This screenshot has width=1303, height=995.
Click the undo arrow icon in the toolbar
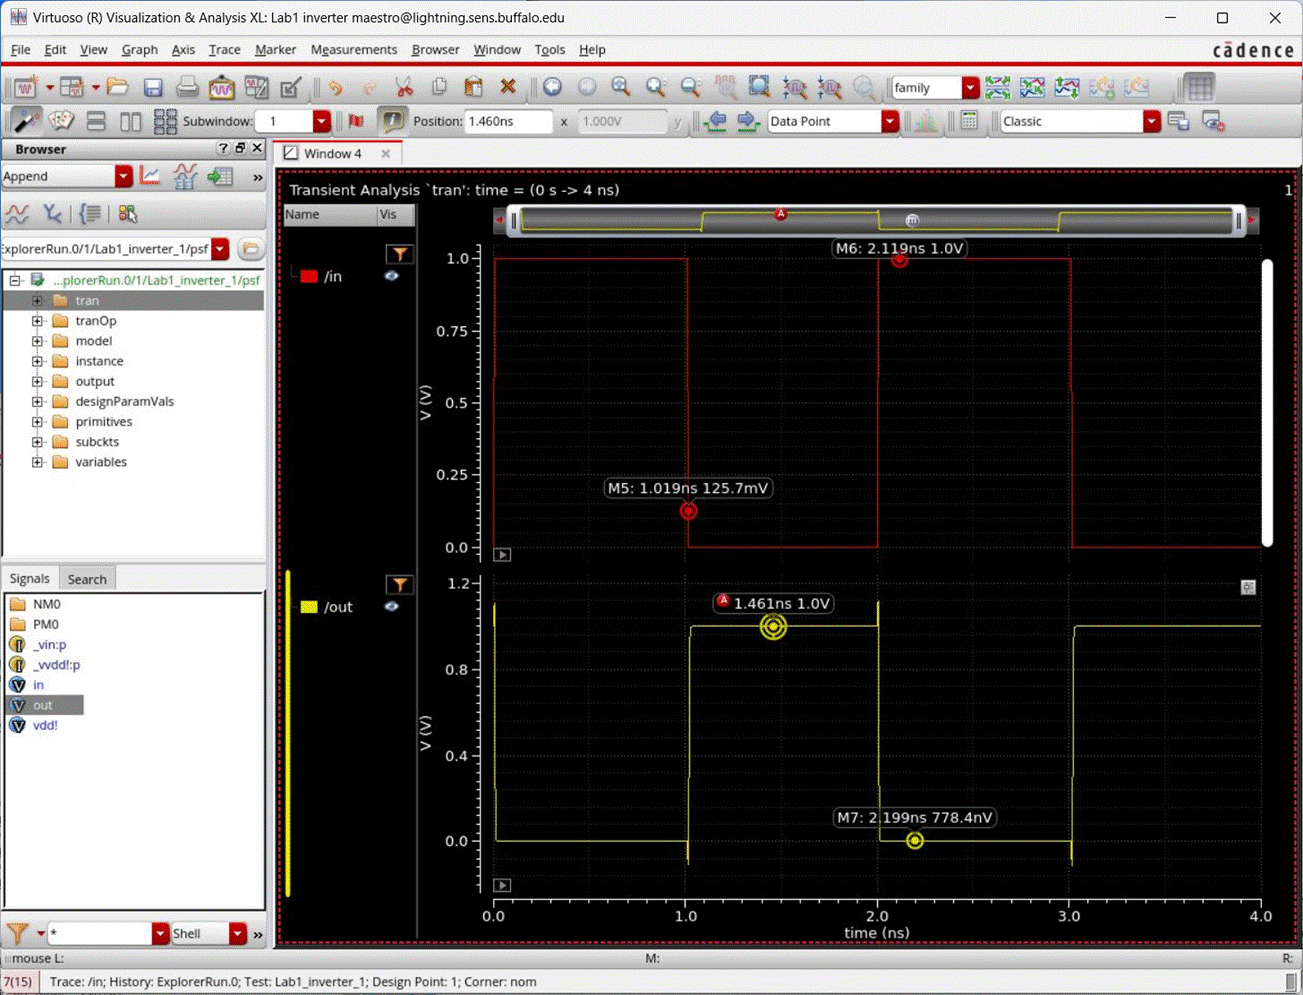[x=337, y=88]
